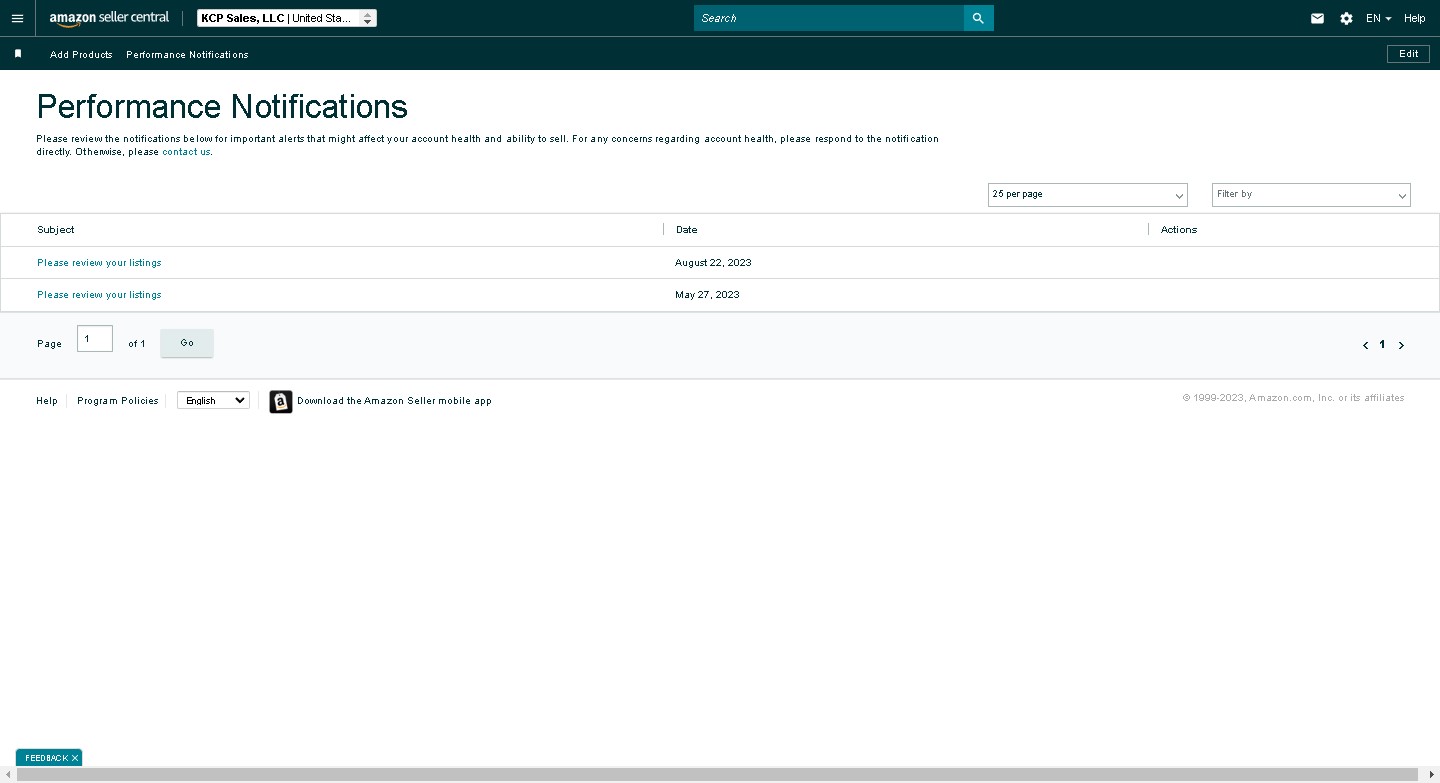Click the Go page button

187,343
